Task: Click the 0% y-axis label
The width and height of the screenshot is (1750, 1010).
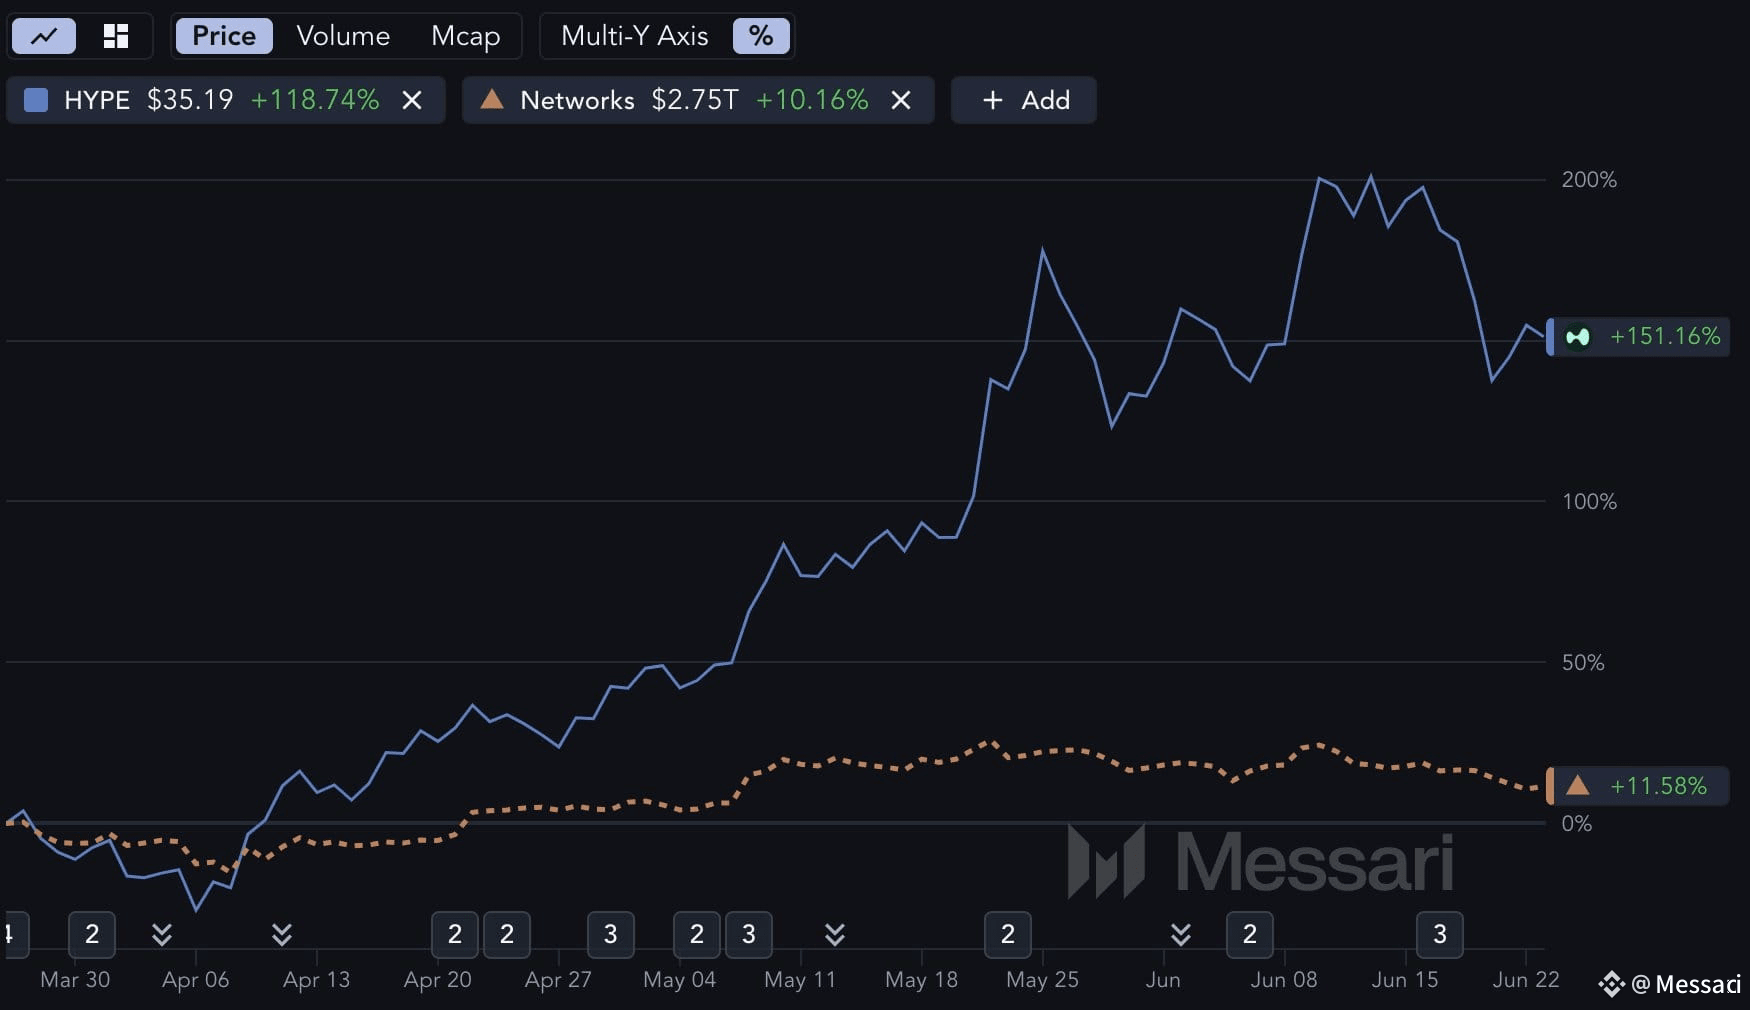Action: click(x=1577, y=824)
